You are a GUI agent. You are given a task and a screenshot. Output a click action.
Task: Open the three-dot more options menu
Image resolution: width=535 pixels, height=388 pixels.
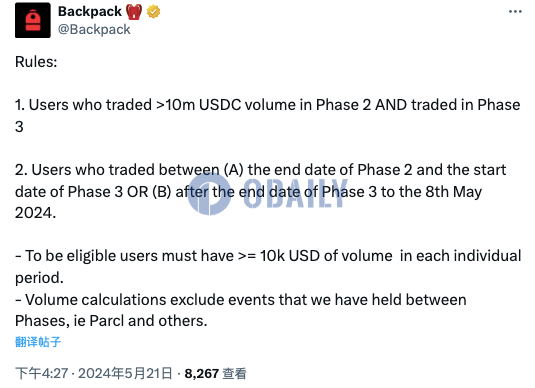click(515, 12)
